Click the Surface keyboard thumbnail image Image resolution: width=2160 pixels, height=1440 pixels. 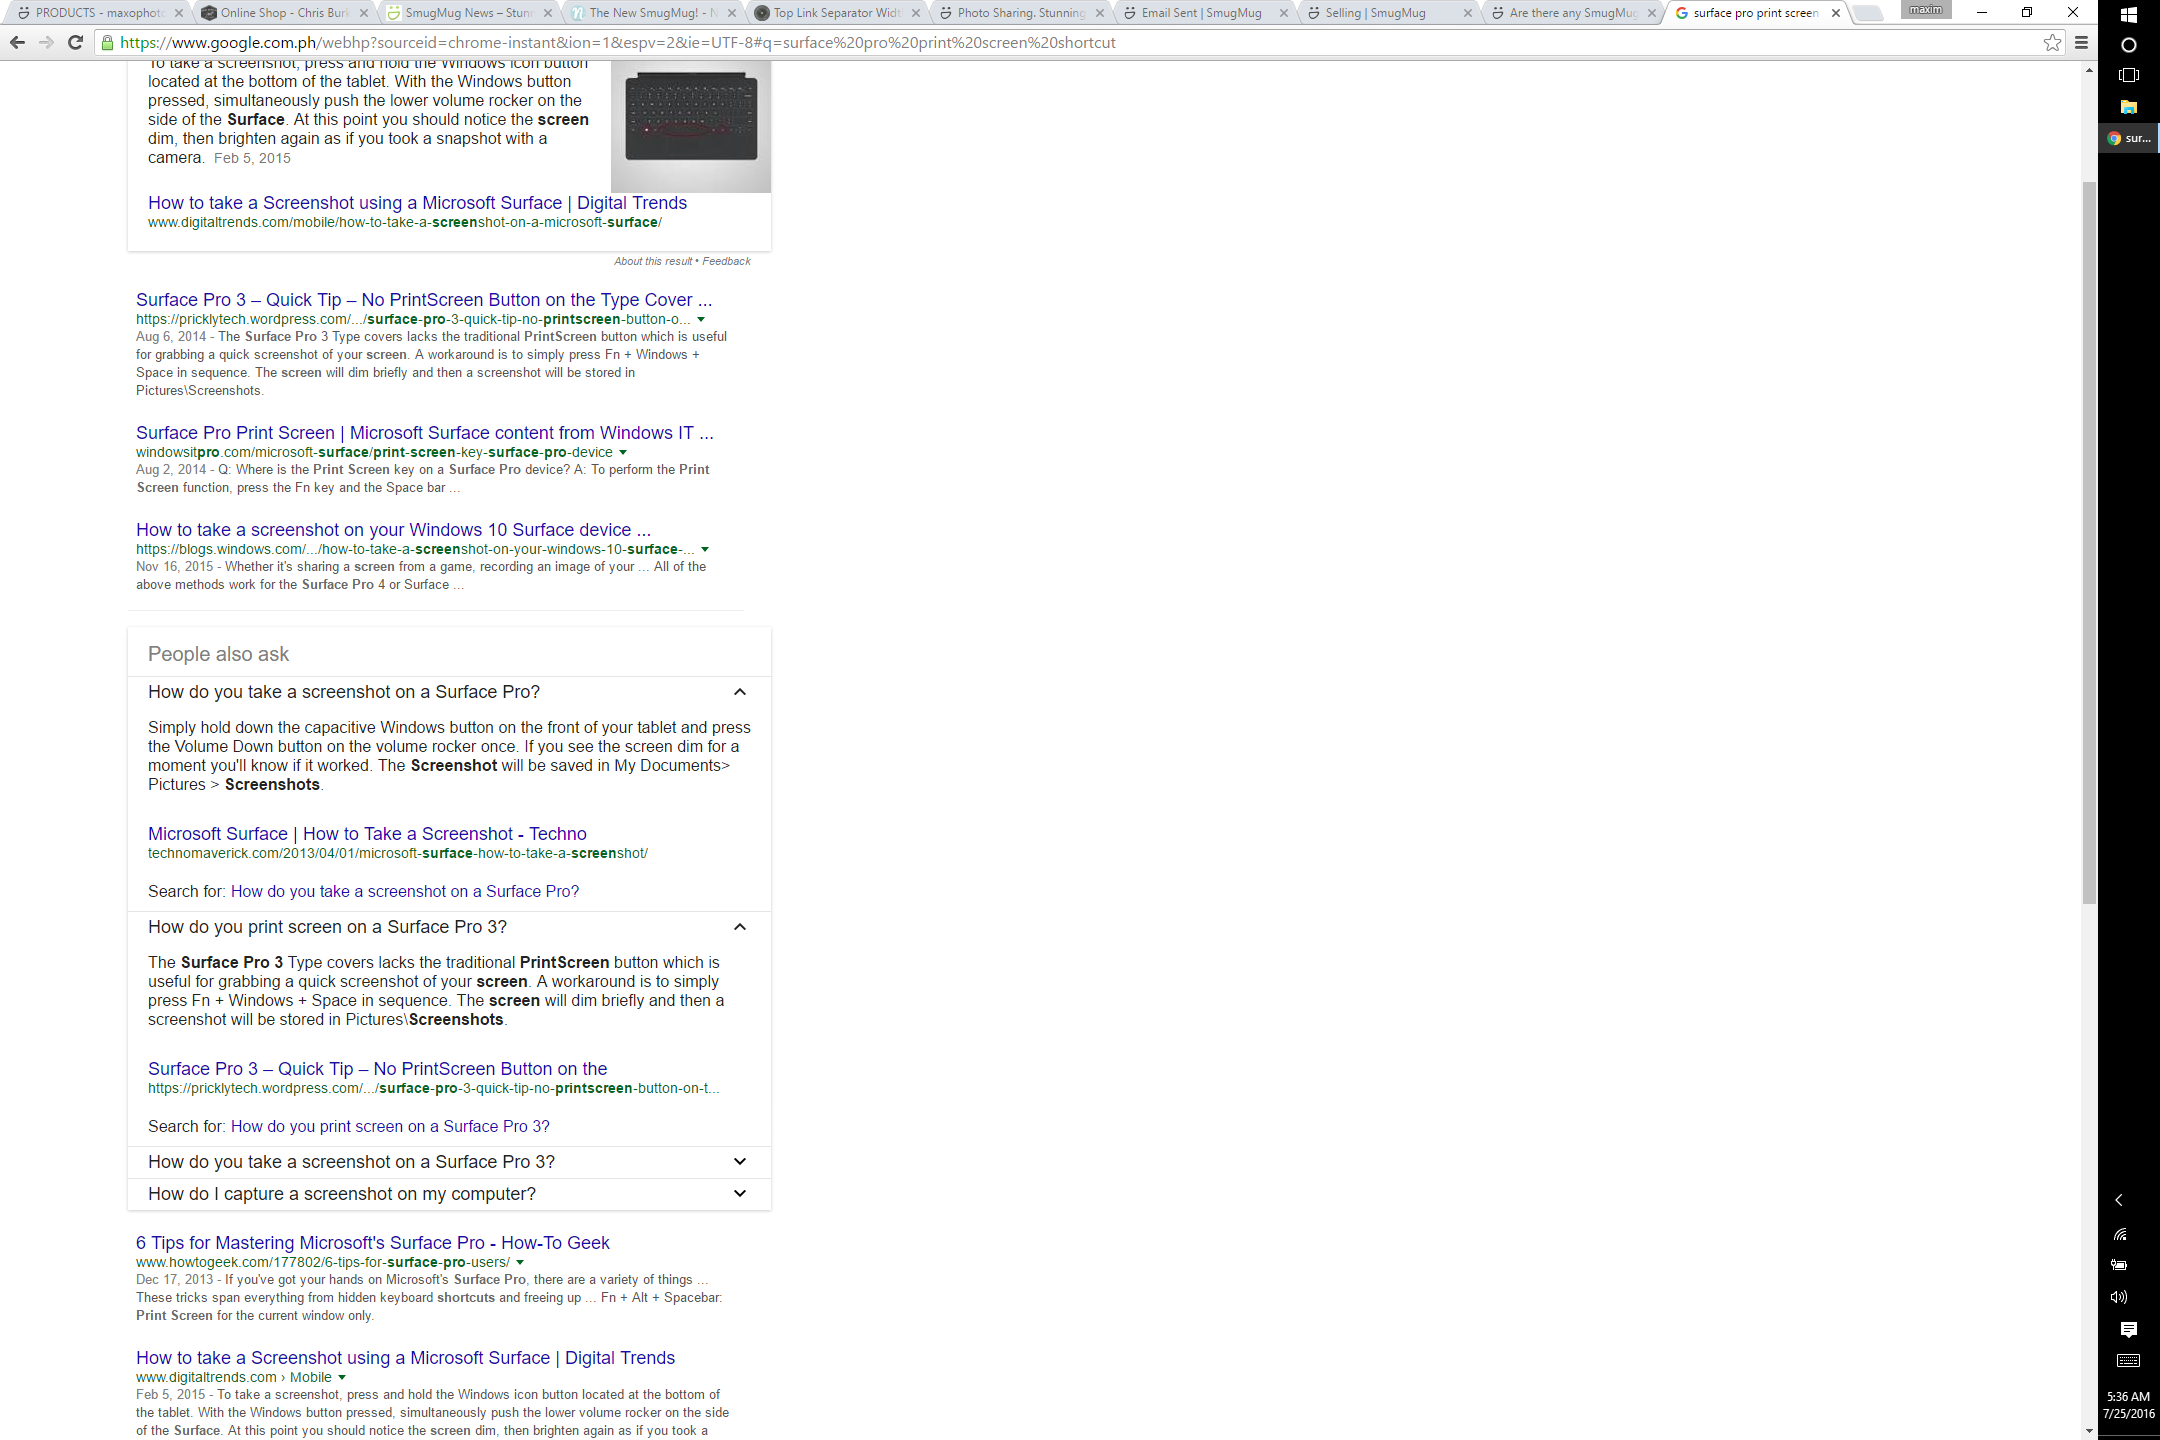(x=691, y=127)
